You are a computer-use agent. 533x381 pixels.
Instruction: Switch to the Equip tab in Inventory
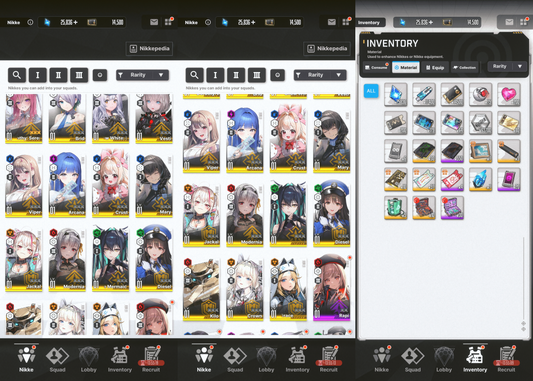(x=435, y=67)
